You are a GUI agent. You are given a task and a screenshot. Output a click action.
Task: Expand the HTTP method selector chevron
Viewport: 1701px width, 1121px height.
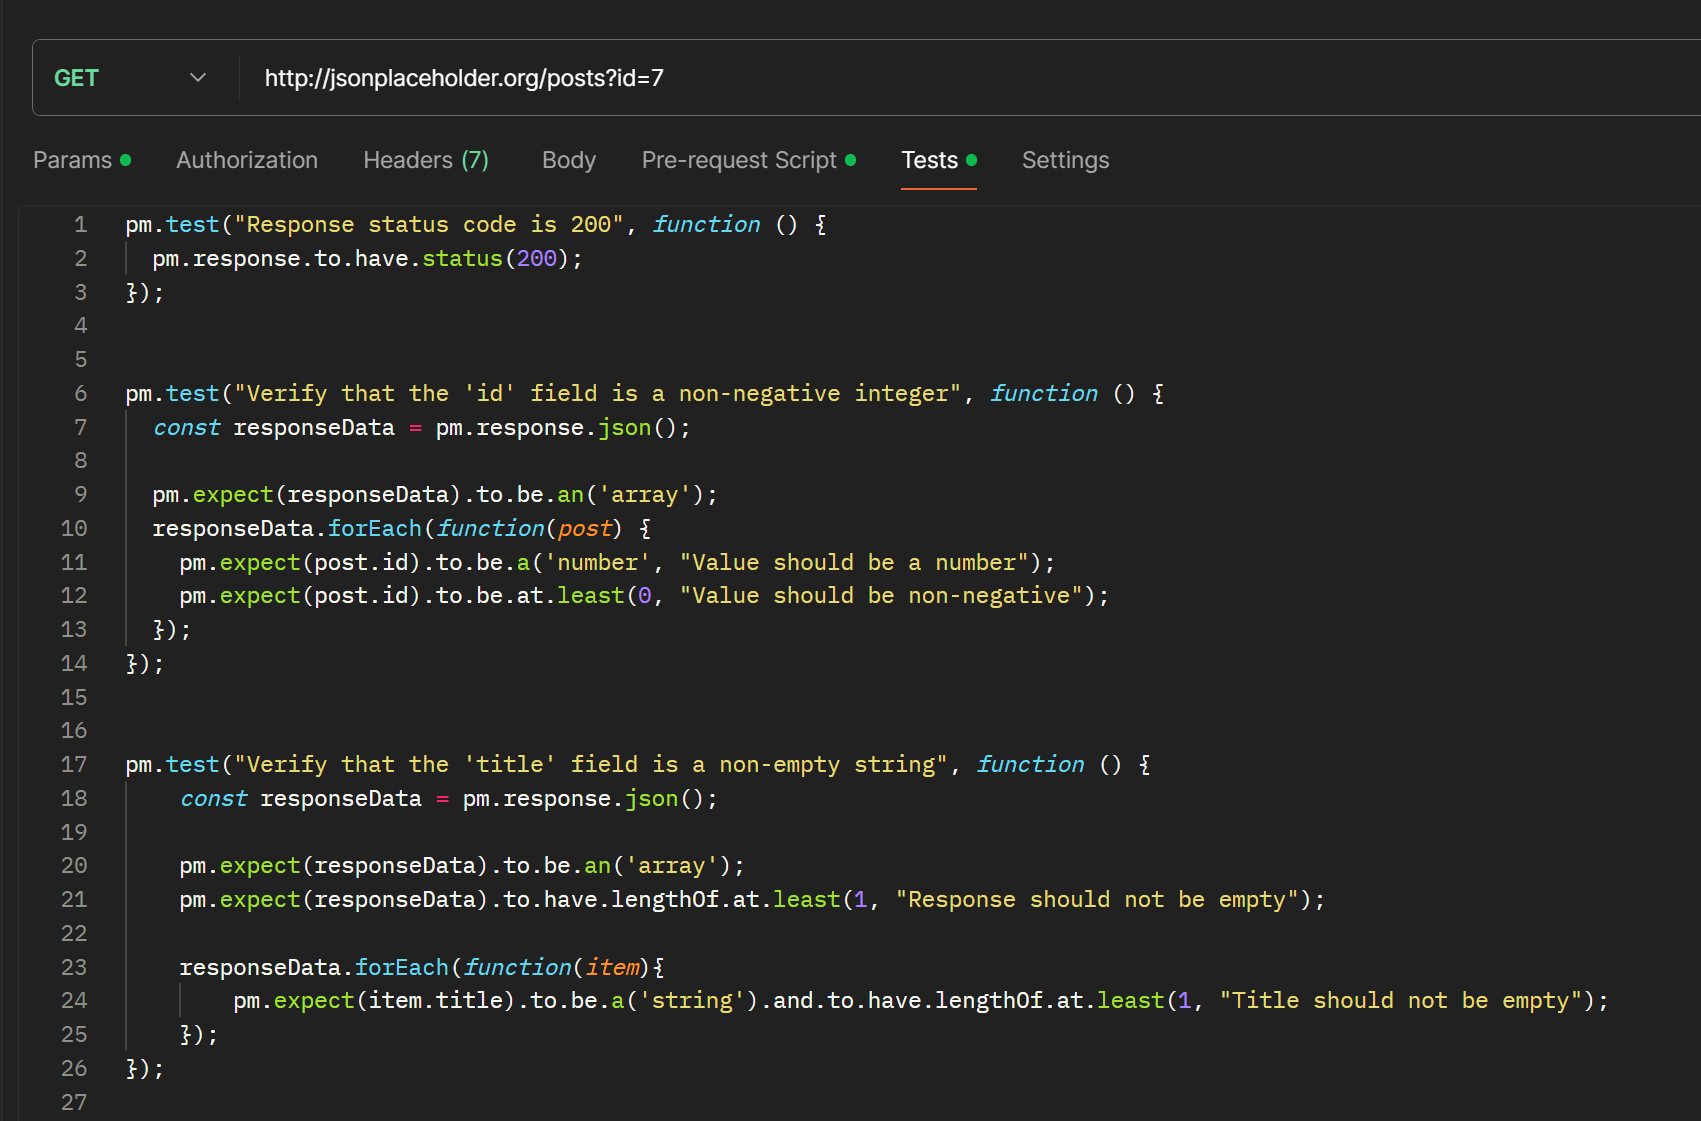[198, 77]
